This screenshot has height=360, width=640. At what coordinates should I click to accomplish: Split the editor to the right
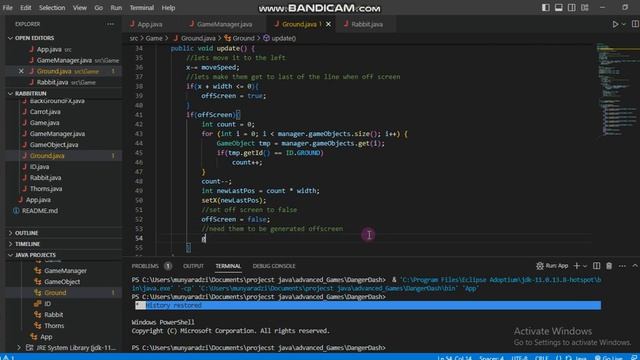pos(635,24)
